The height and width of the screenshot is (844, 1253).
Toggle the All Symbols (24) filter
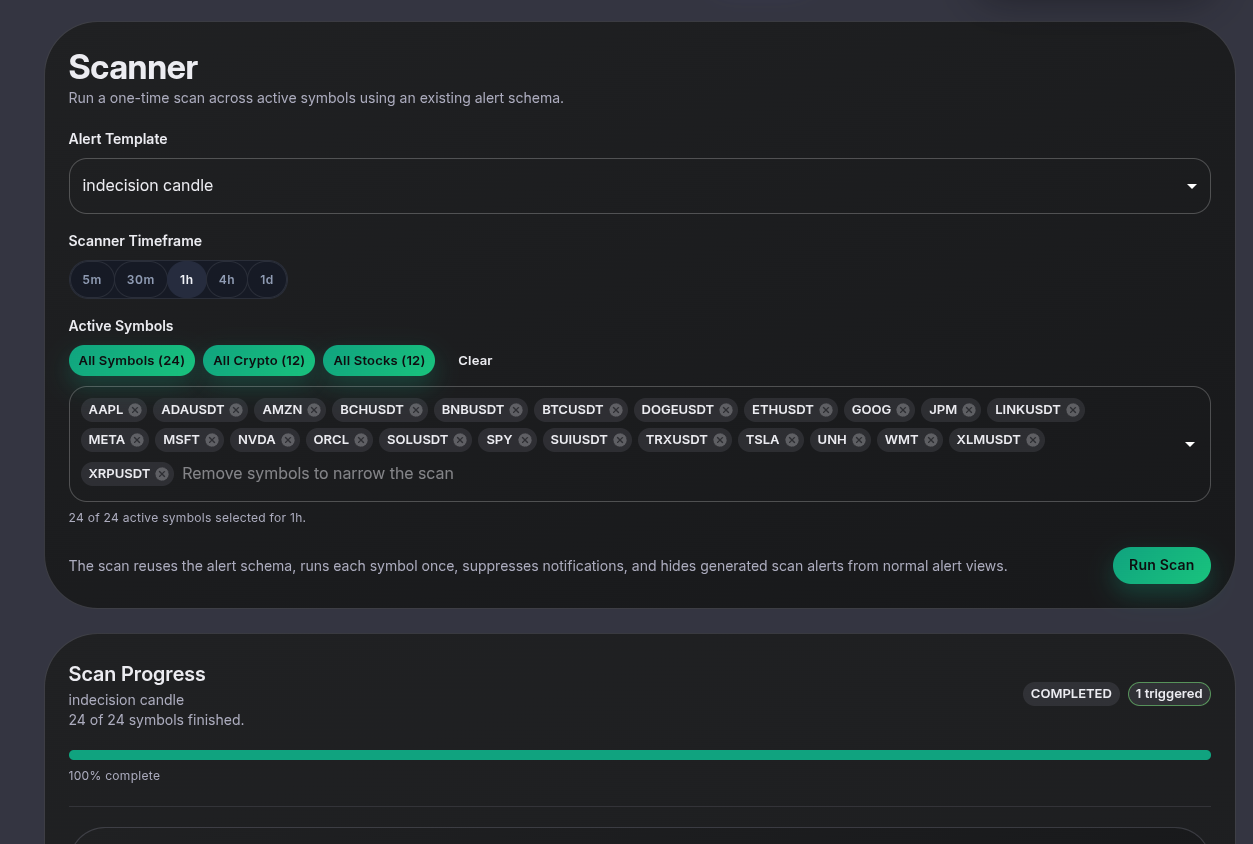point(132,361)
